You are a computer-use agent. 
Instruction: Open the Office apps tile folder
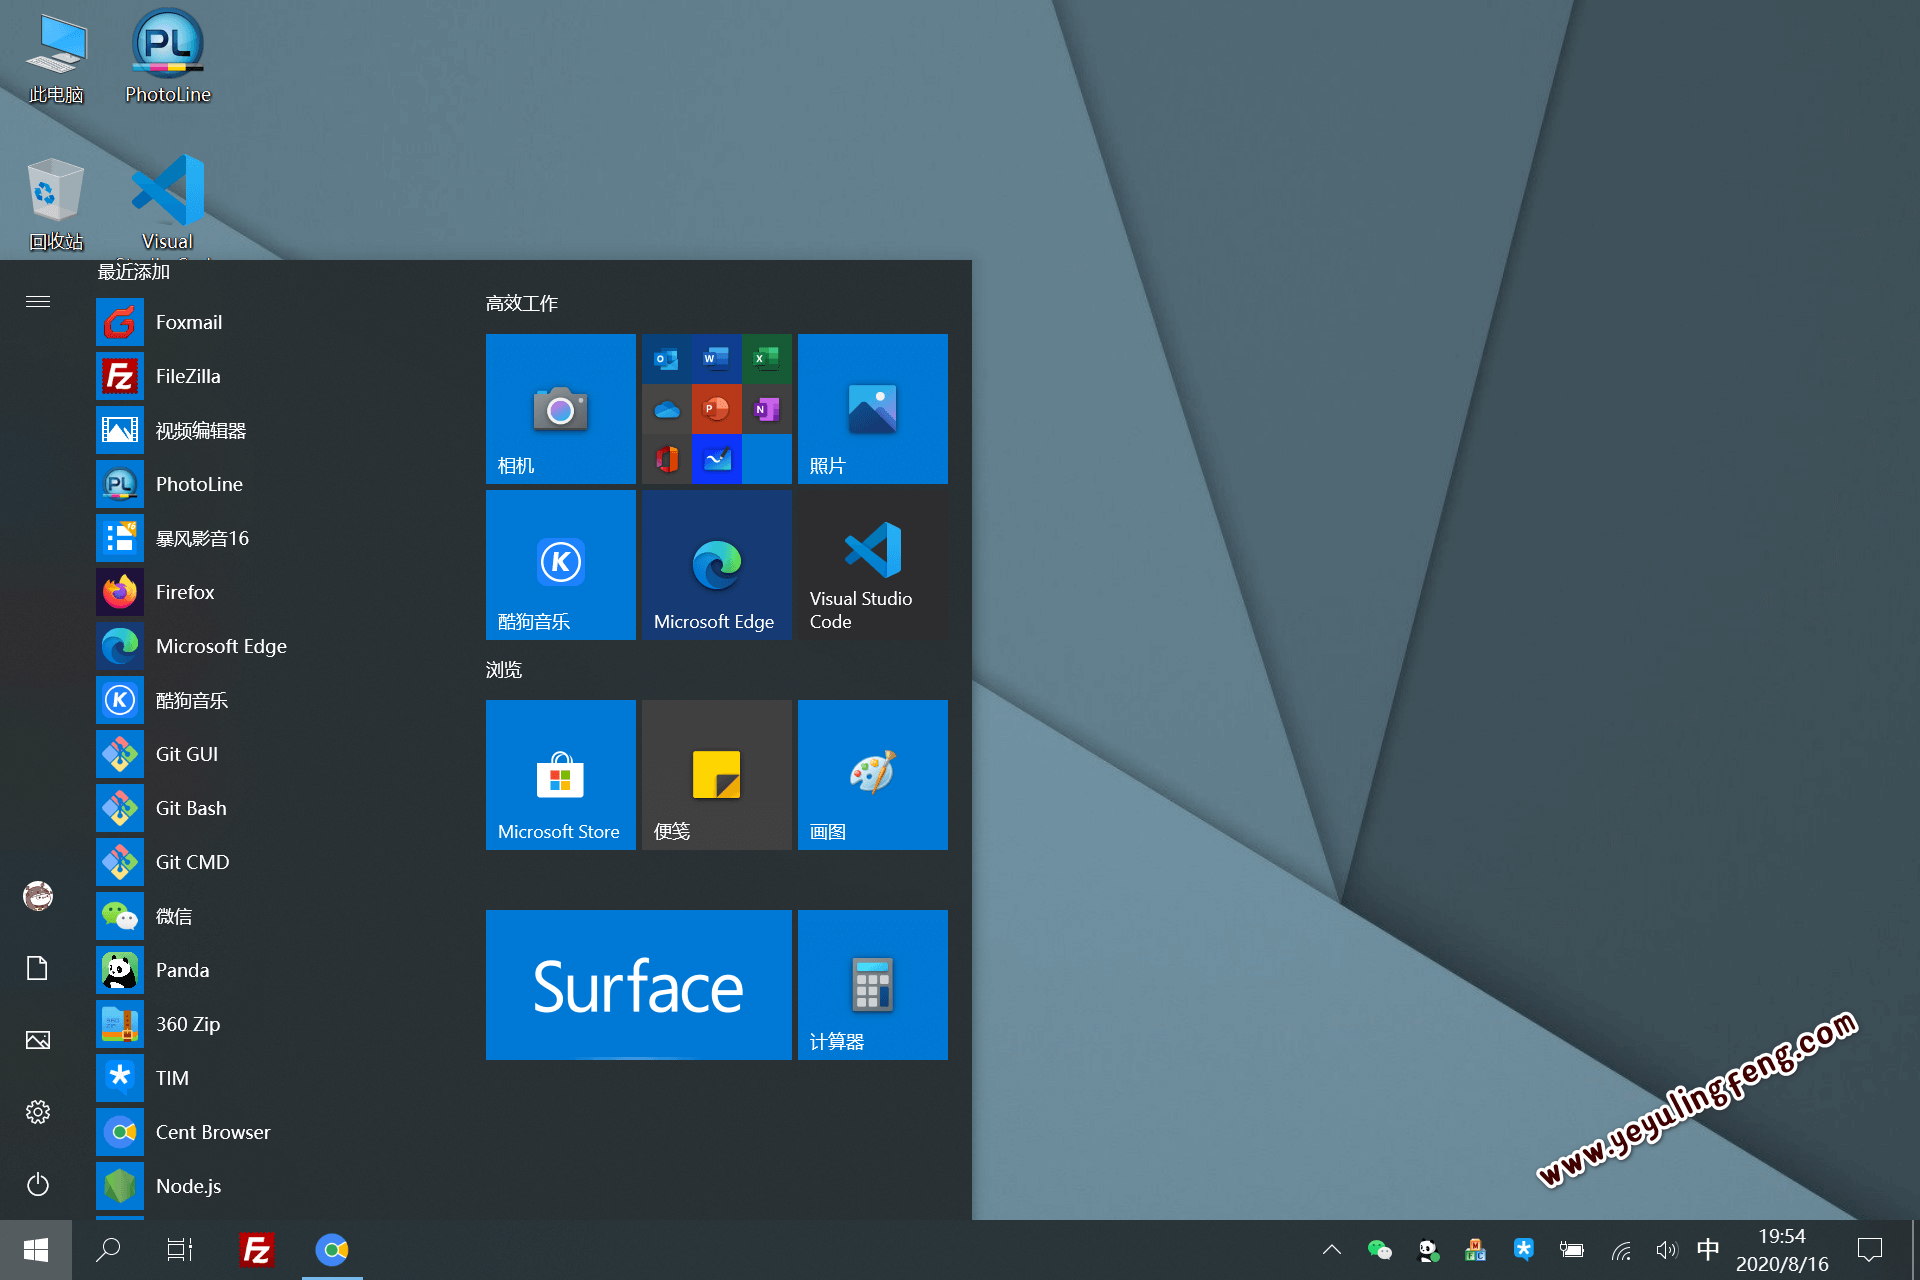pyautogui.click(x=716, y=408)
